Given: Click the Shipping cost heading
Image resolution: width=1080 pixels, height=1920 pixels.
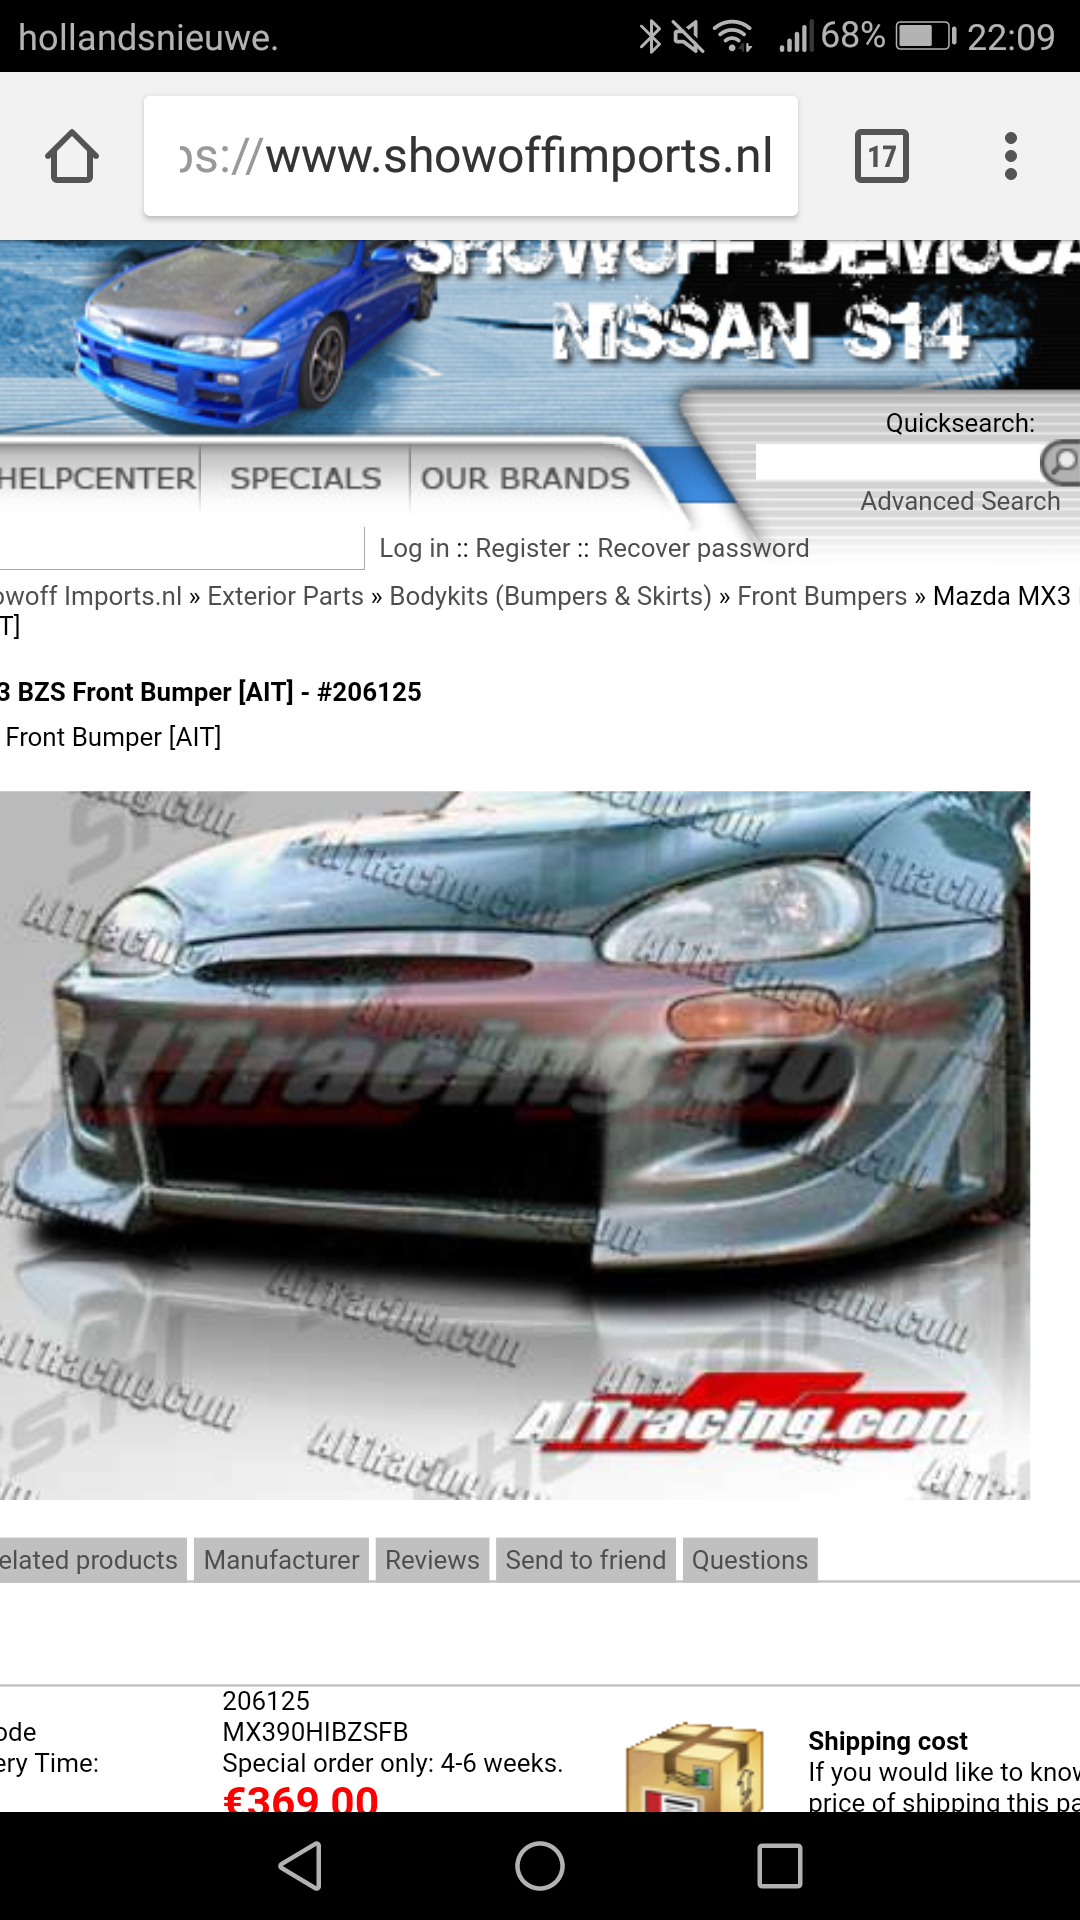Looking at the screenshot, I should point(888,1741).
